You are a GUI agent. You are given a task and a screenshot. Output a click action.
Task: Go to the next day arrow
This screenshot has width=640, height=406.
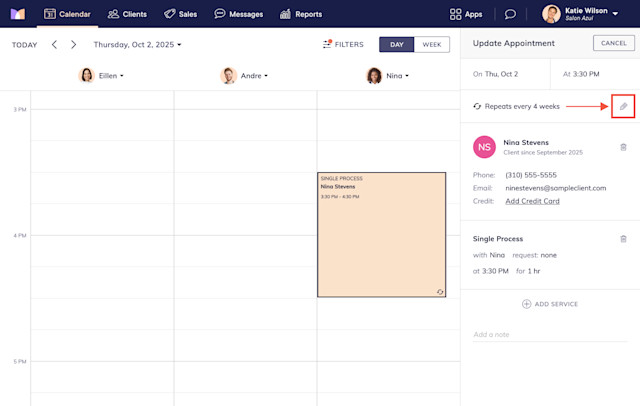coord(73,44)
